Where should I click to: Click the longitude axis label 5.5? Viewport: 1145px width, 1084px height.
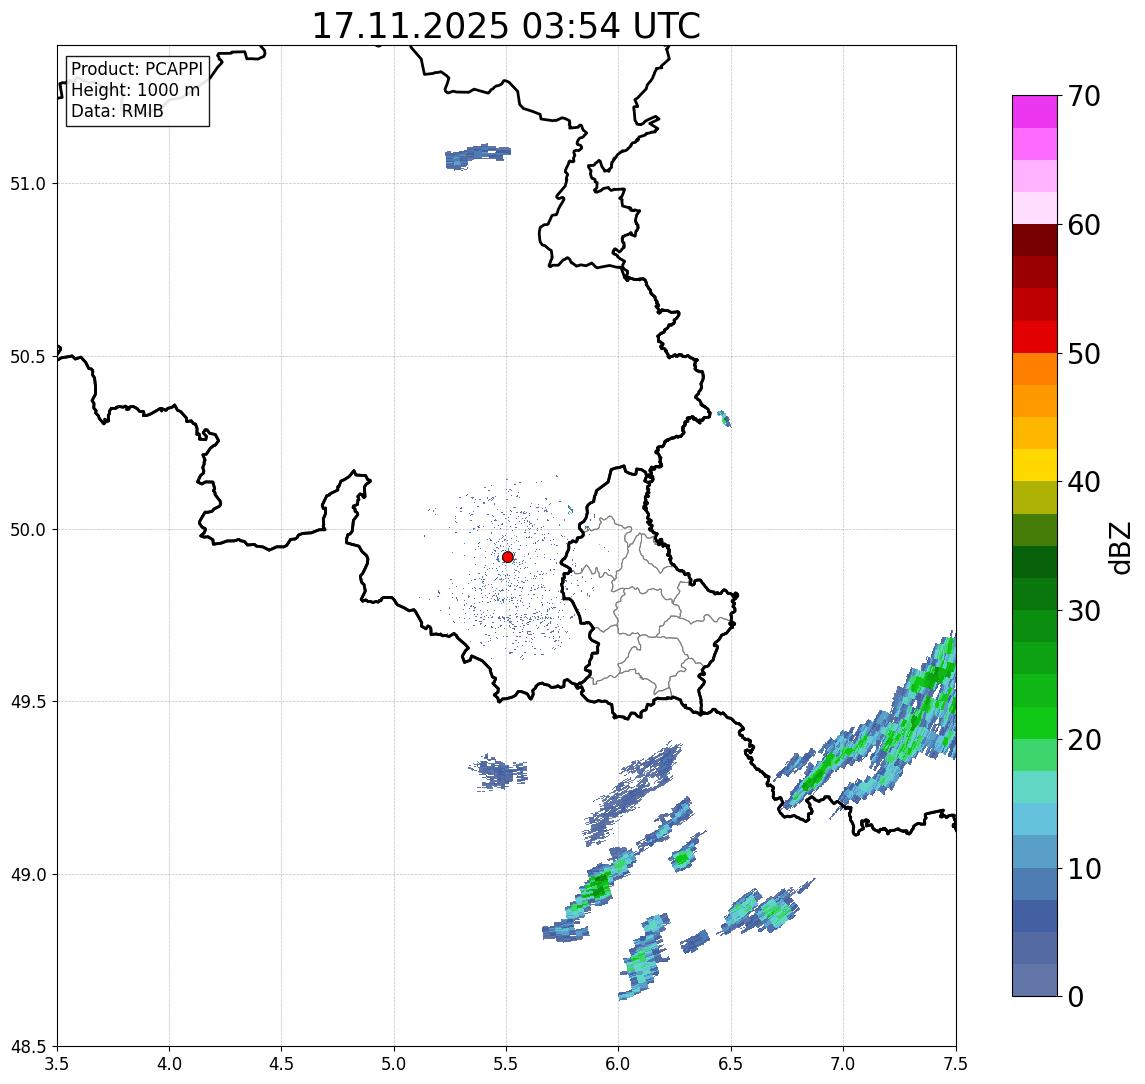click(x=507, y=1064)
